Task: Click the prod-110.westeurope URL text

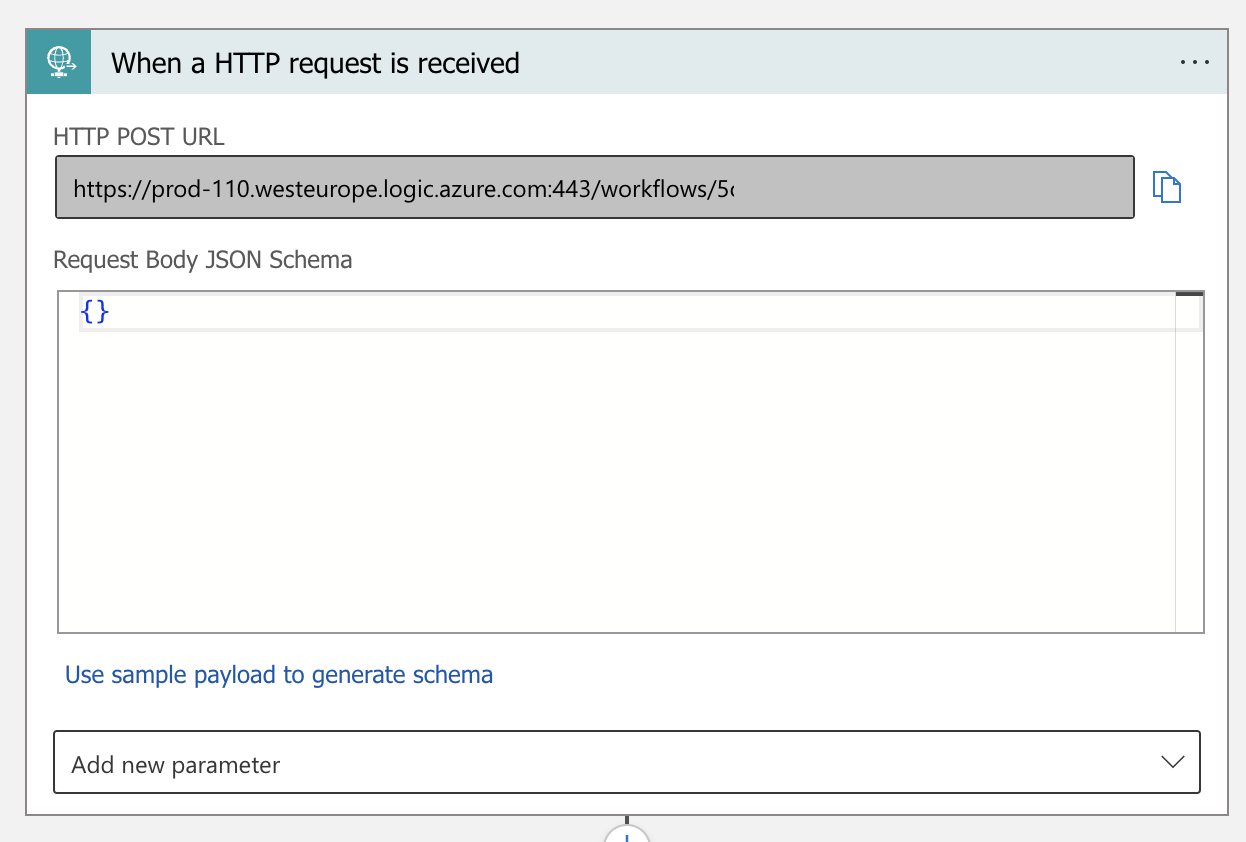Action: (x=400, y=187)
